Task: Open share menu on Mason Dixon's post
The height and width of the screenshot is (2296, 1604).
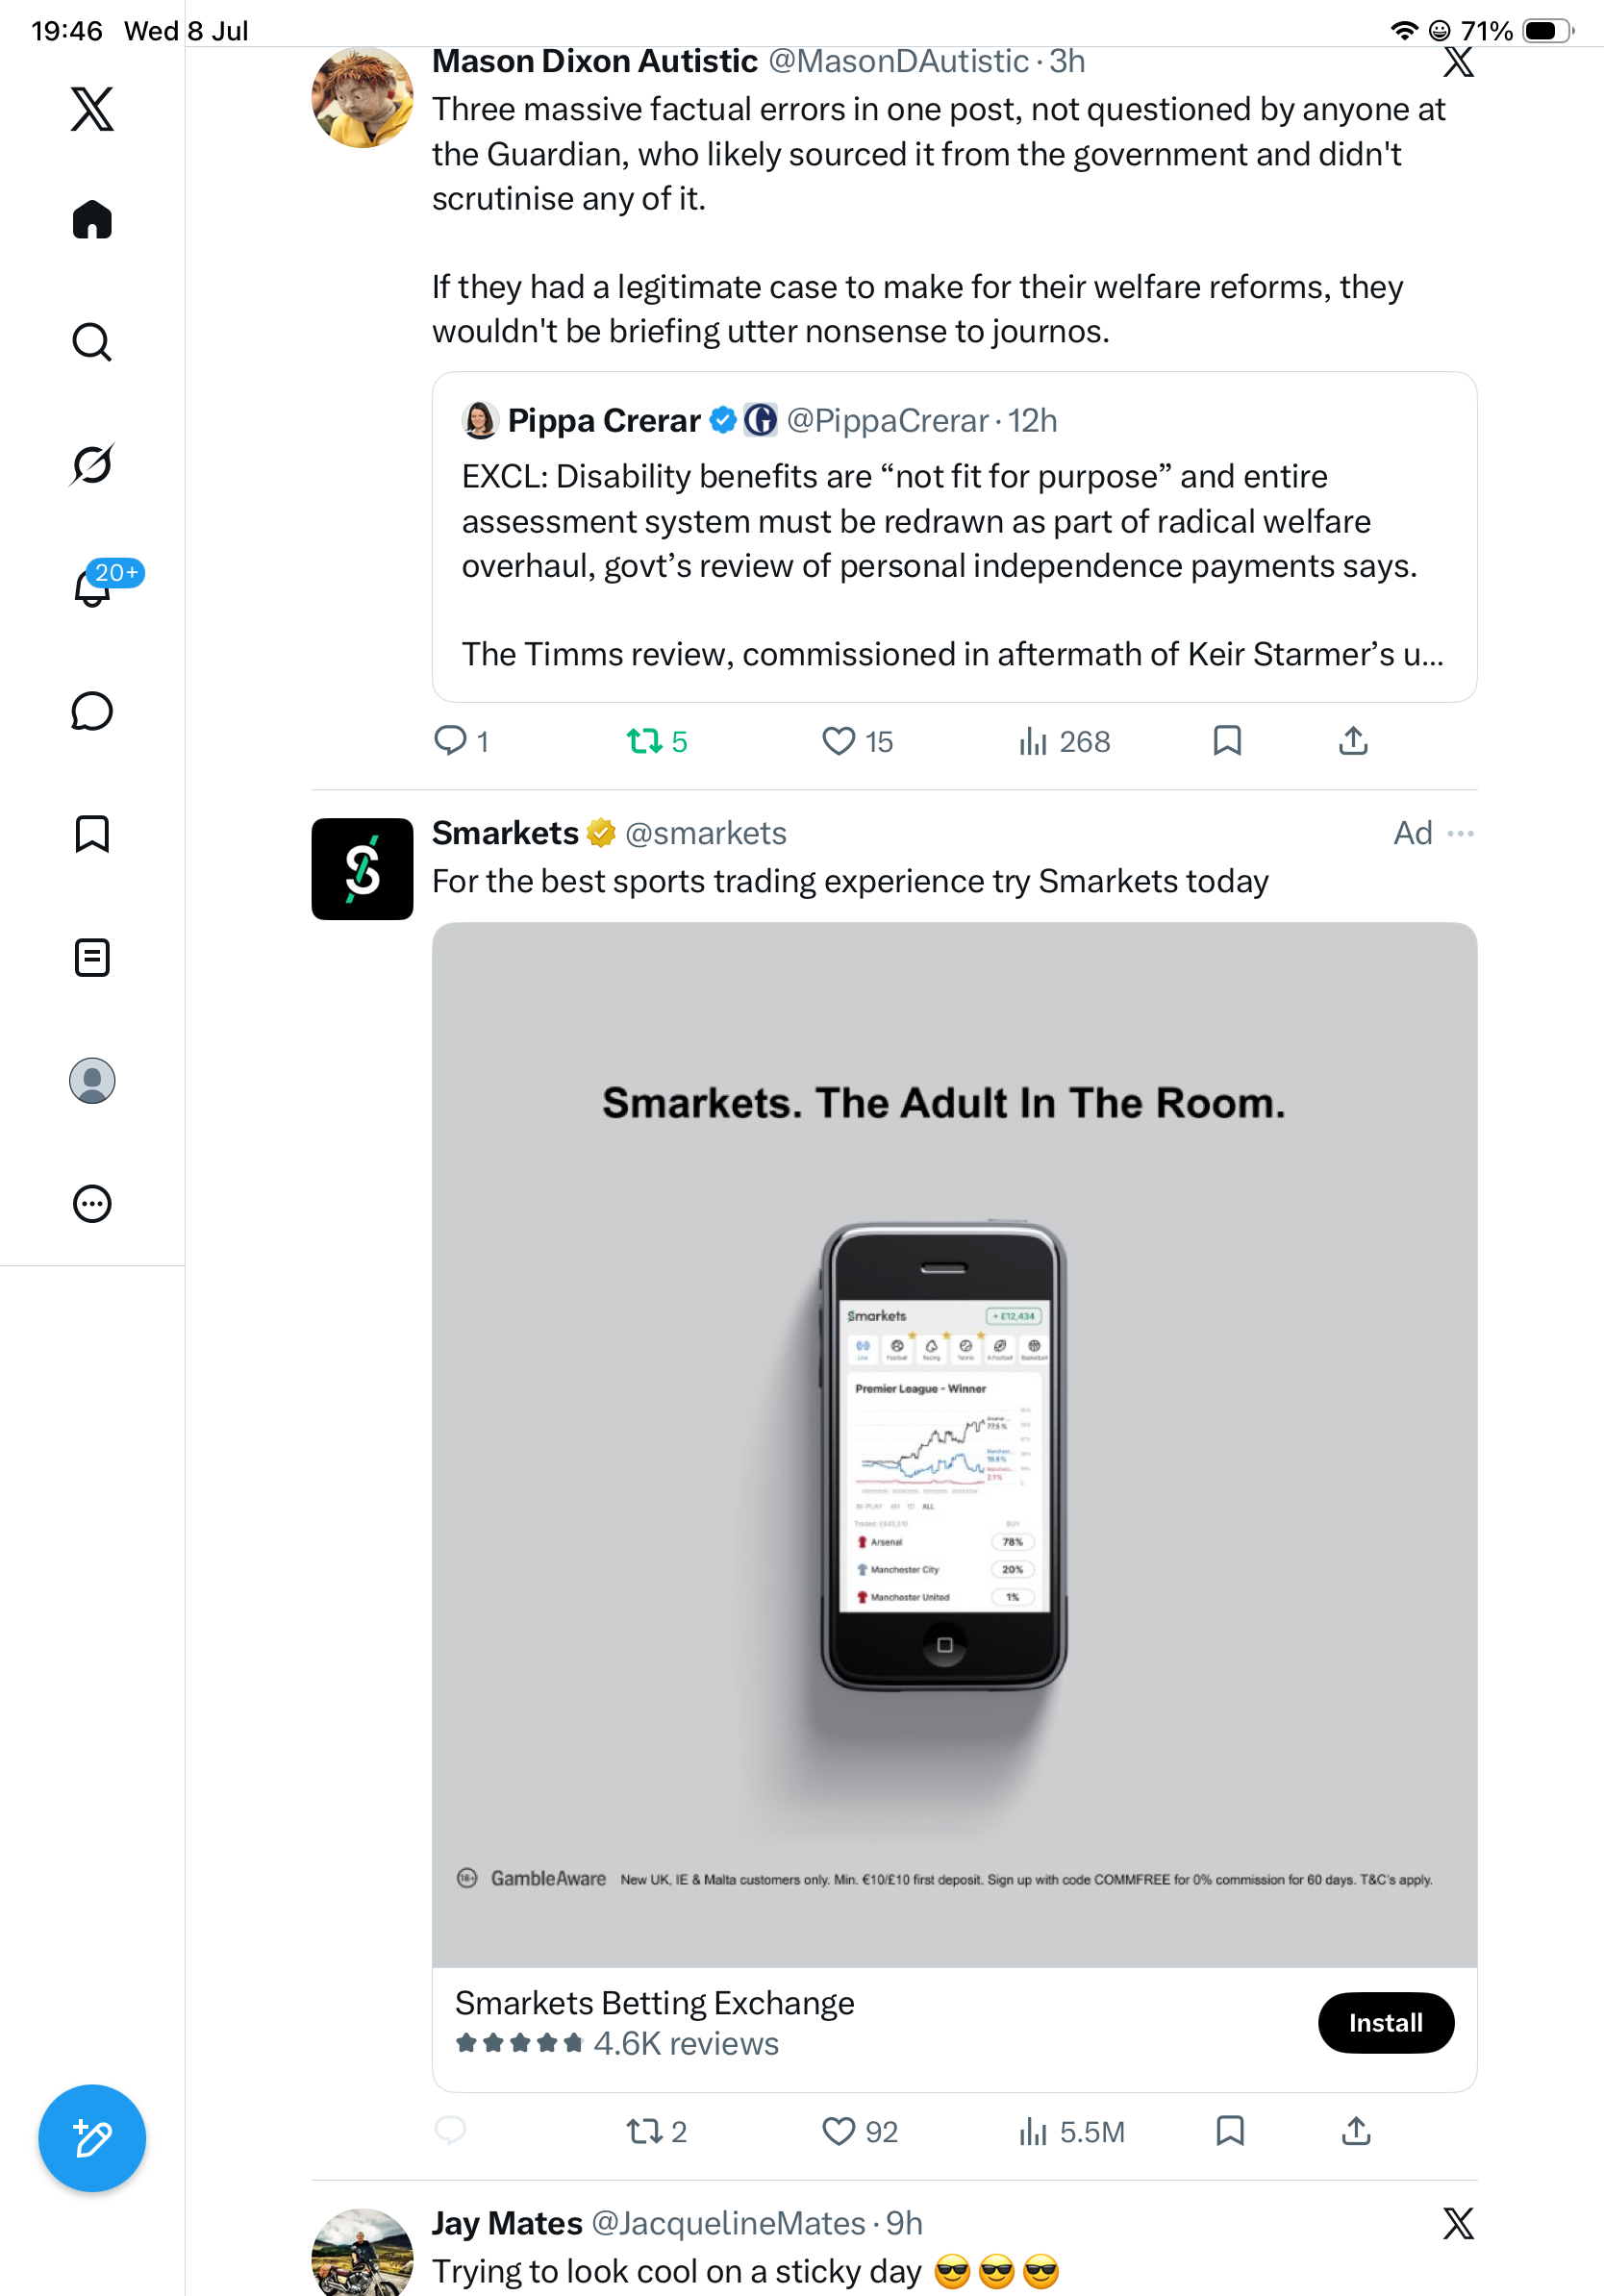Action: 1353,741
